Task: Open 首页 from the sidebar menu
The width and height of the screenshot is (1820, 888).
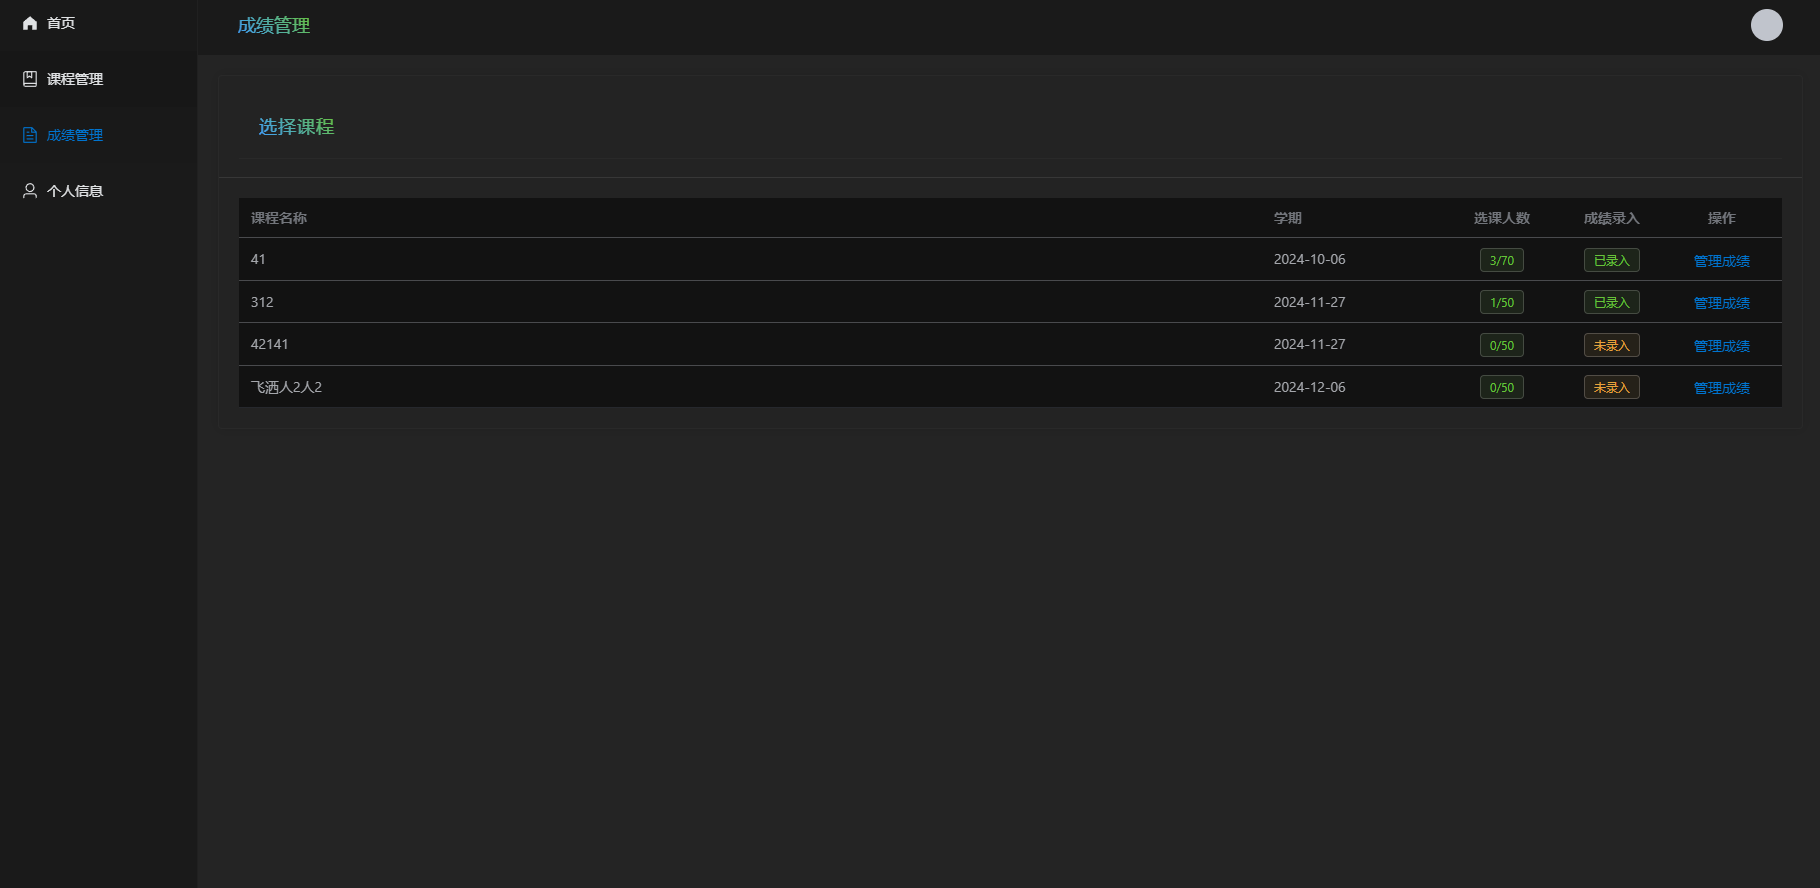Action: (x=61, y=23)
